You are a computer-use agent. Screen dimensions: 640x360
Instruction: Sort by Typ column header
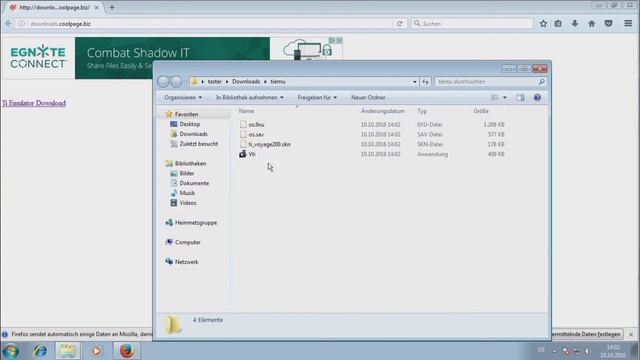tap(422, 111)
